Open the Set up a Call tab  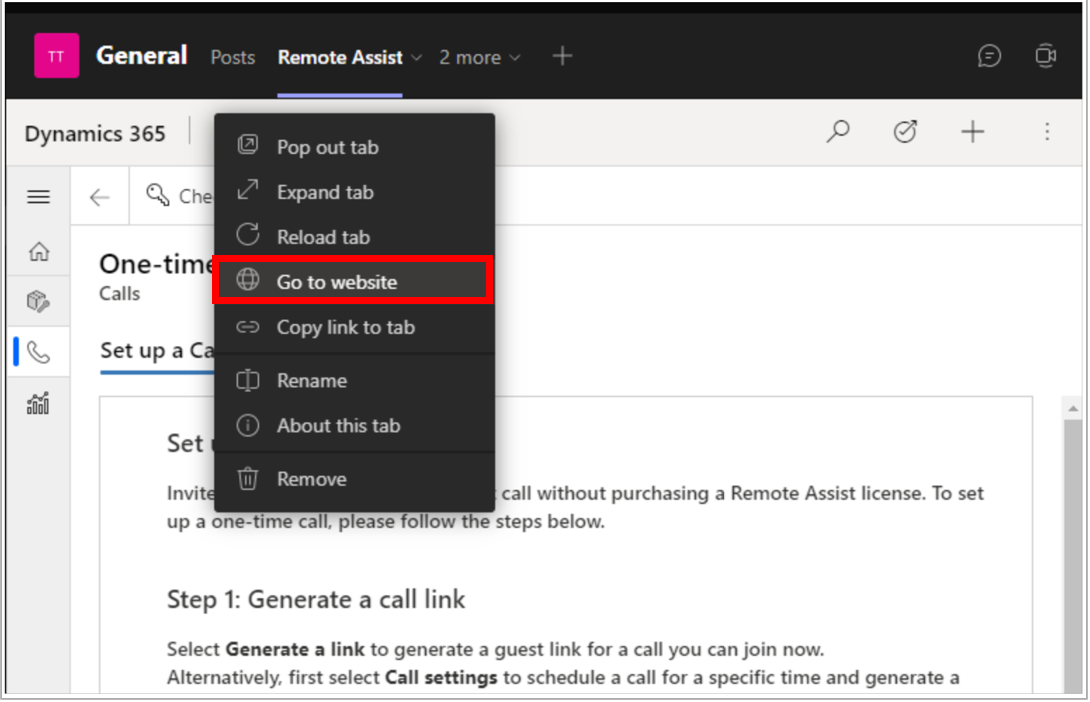pyautogui.click(x=157, y=350)
